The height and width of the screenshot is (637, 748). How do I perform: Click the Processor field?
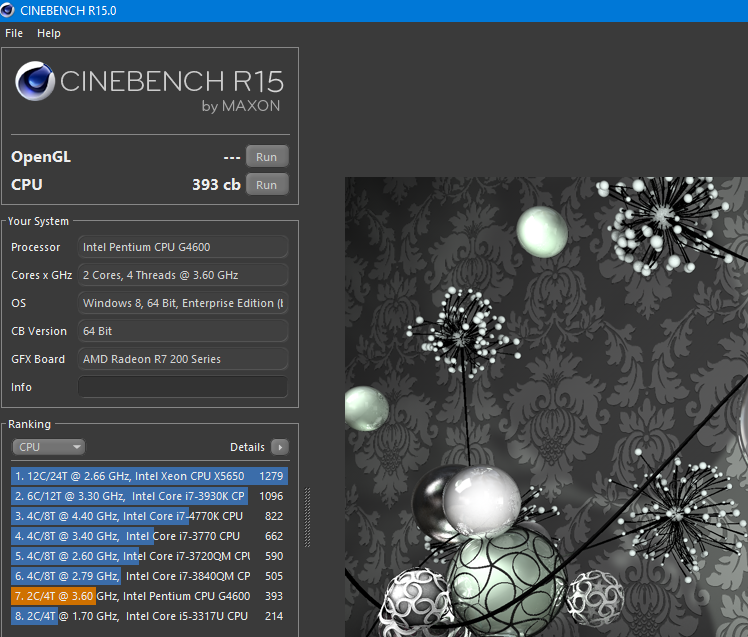pyautogui.click(x=183, y=247)
